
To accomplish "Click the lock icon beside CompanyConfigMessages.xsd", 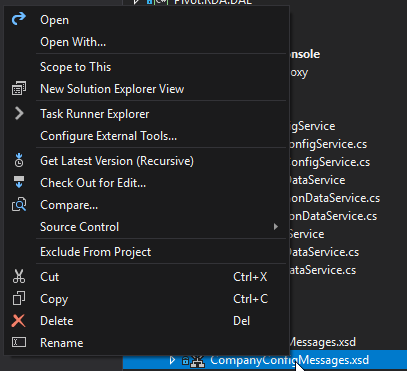I will click(185, 360).
